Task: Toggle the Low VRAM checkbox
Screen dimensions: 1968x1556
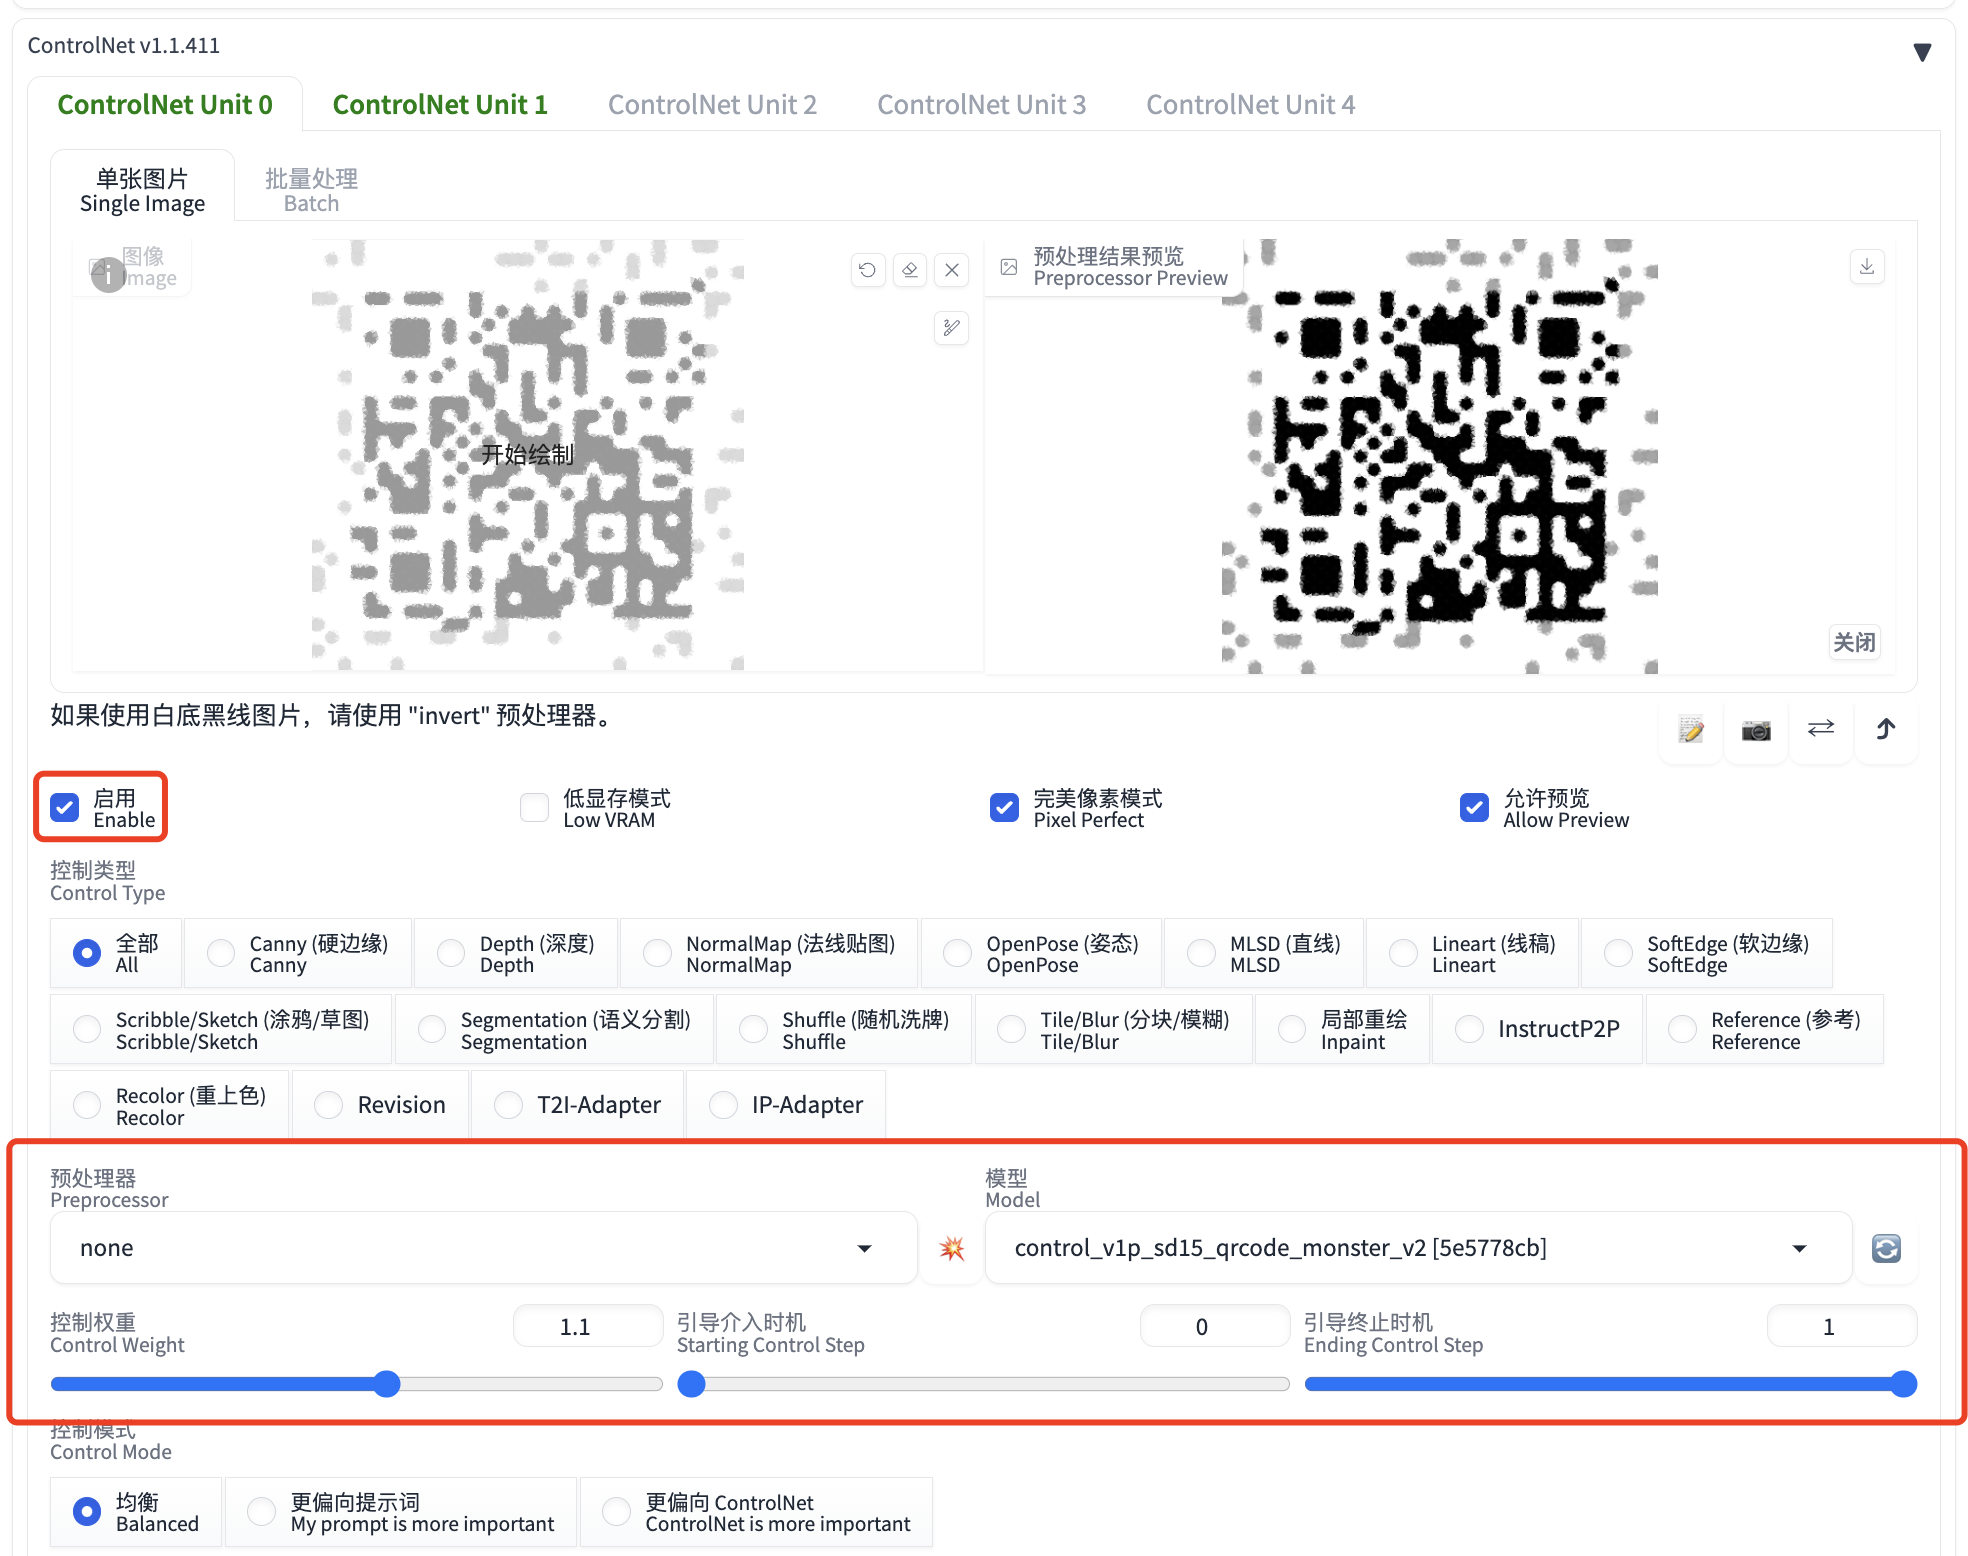Action: click(x=535, y=808)
